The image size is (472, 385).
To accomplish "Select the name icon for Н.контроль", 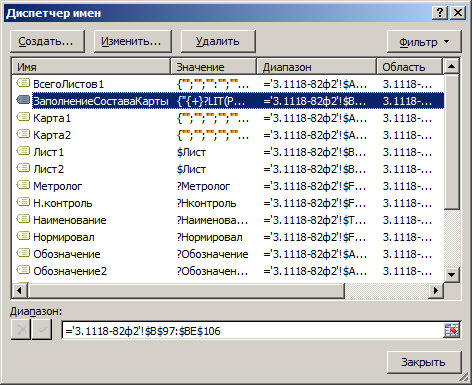I will pos(23,202).
